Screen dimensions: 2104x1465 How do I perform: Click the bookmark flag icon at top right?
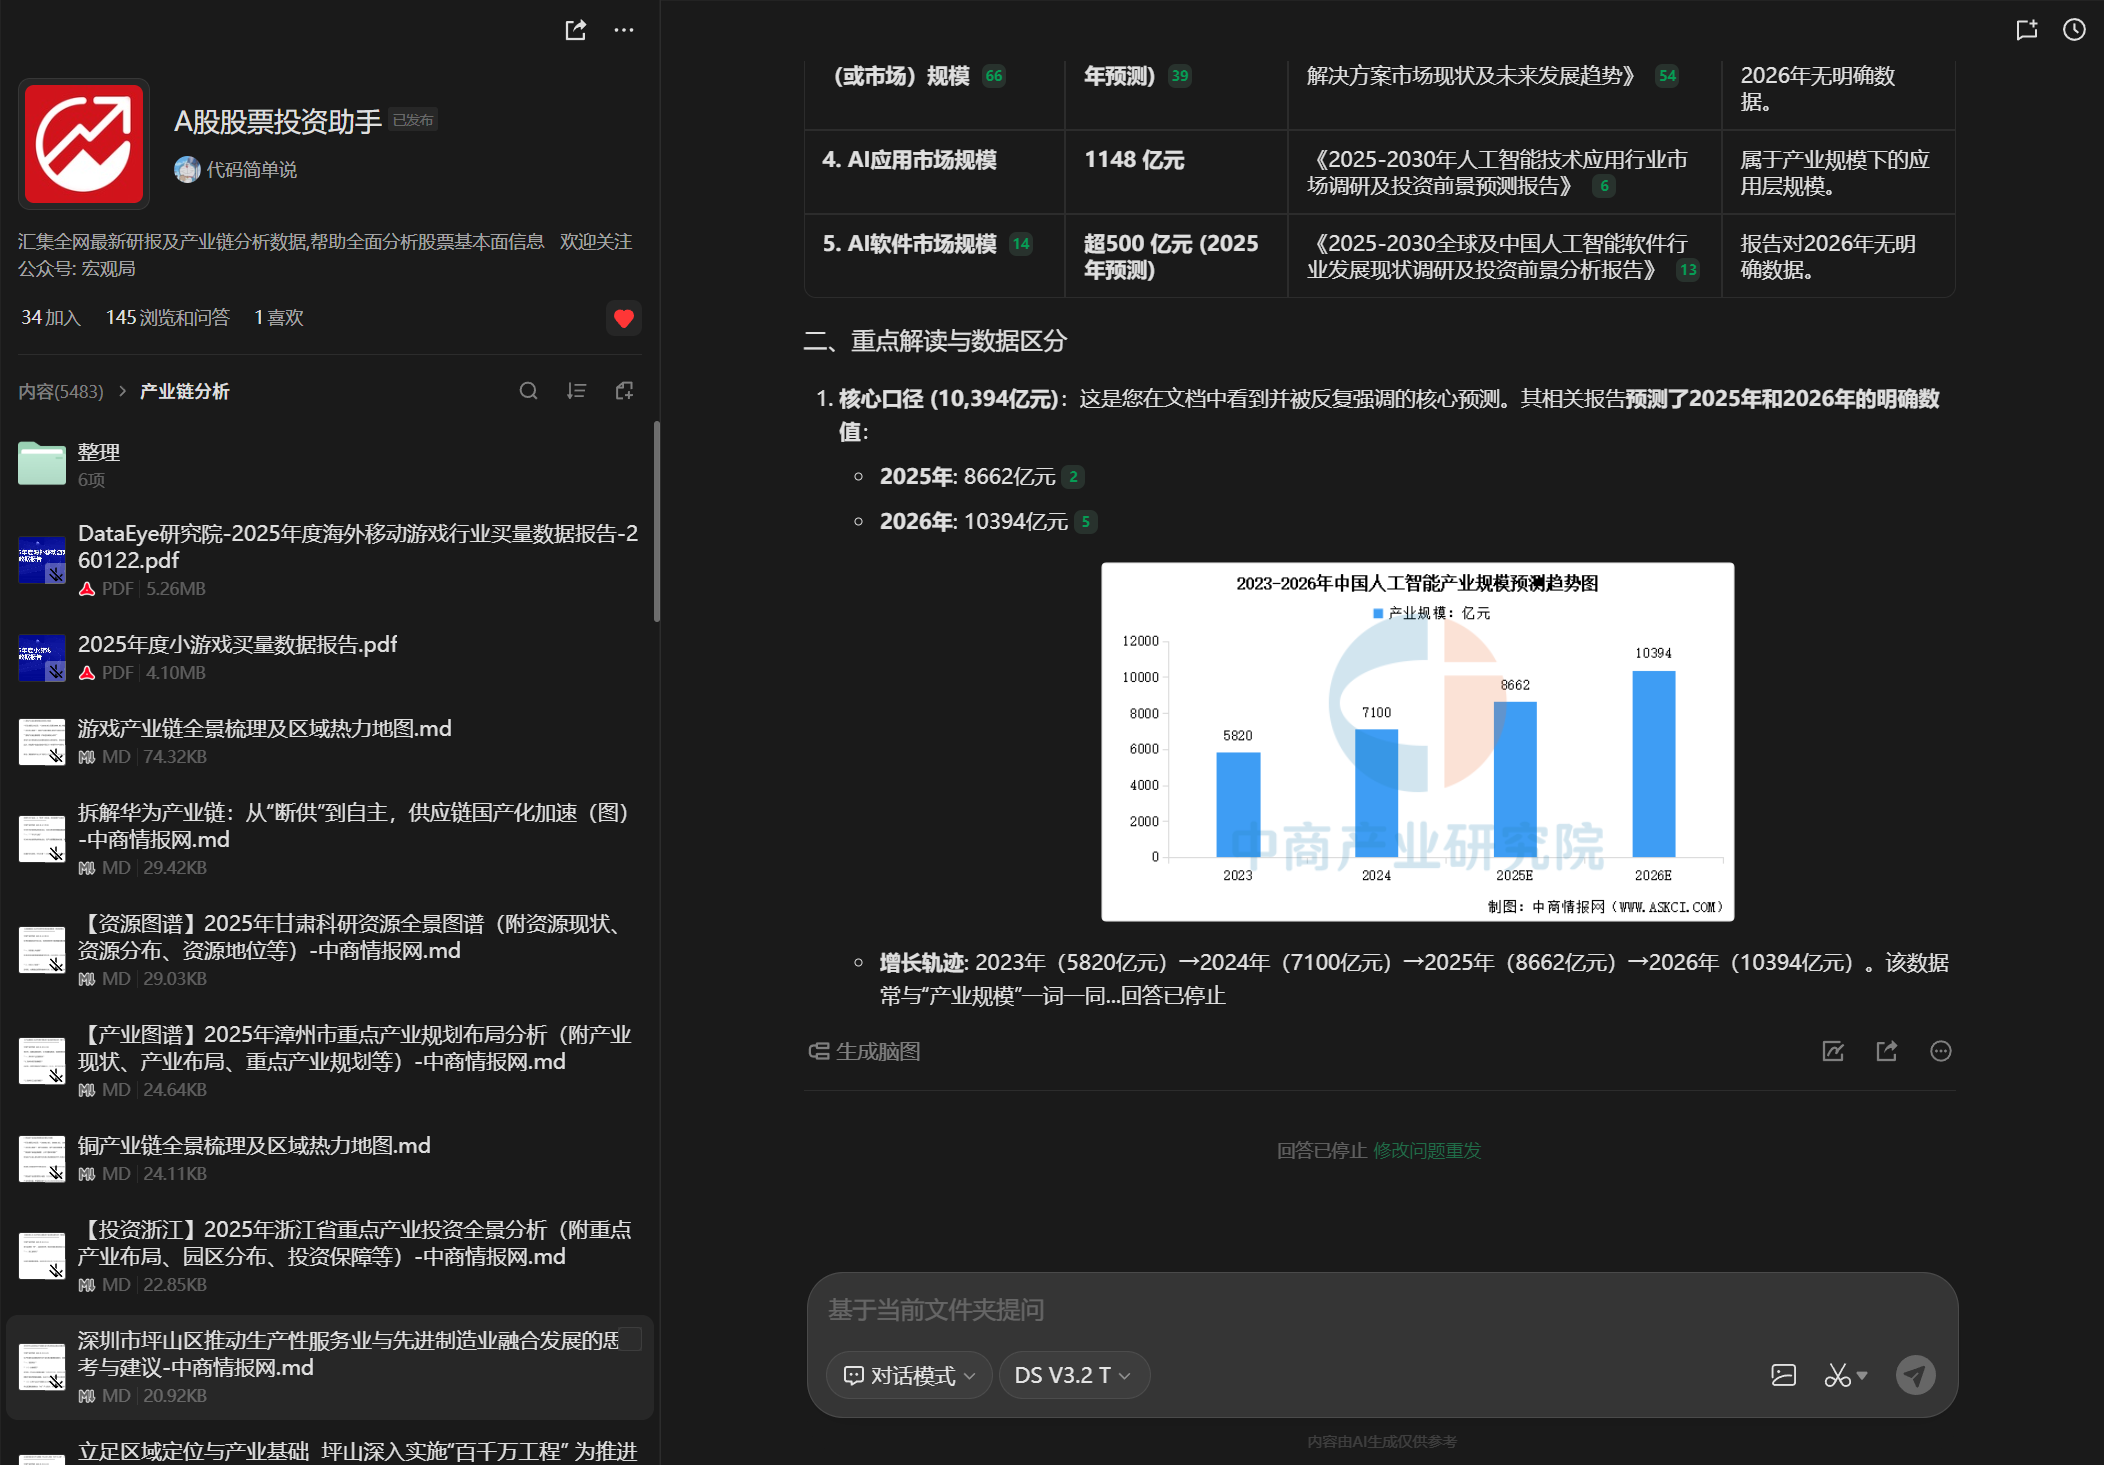click(x=2026, y=30)
